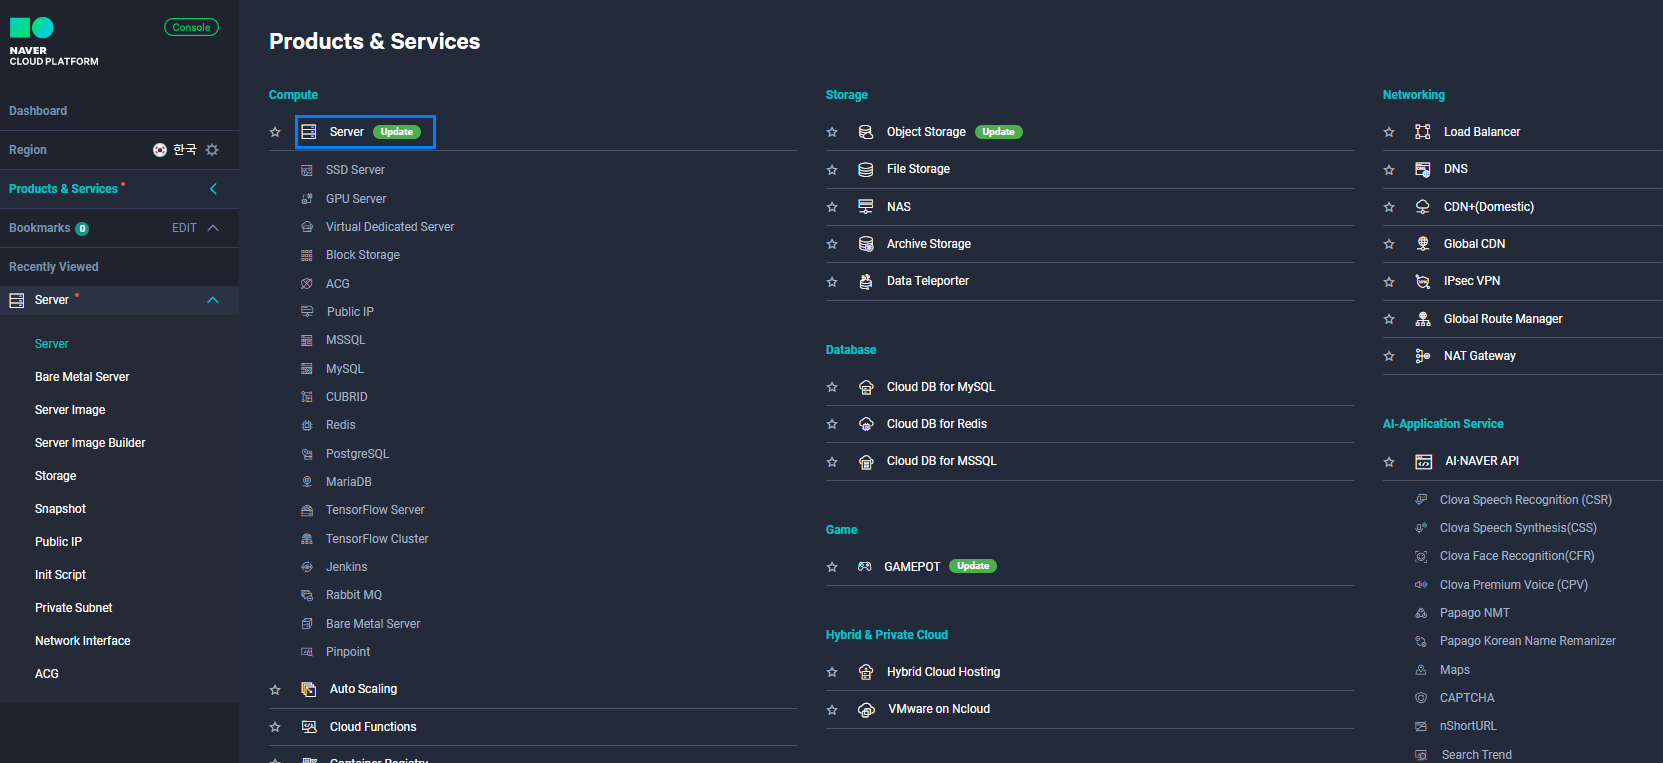
Task: Click the Archive Storage icon
Action: 866,244
